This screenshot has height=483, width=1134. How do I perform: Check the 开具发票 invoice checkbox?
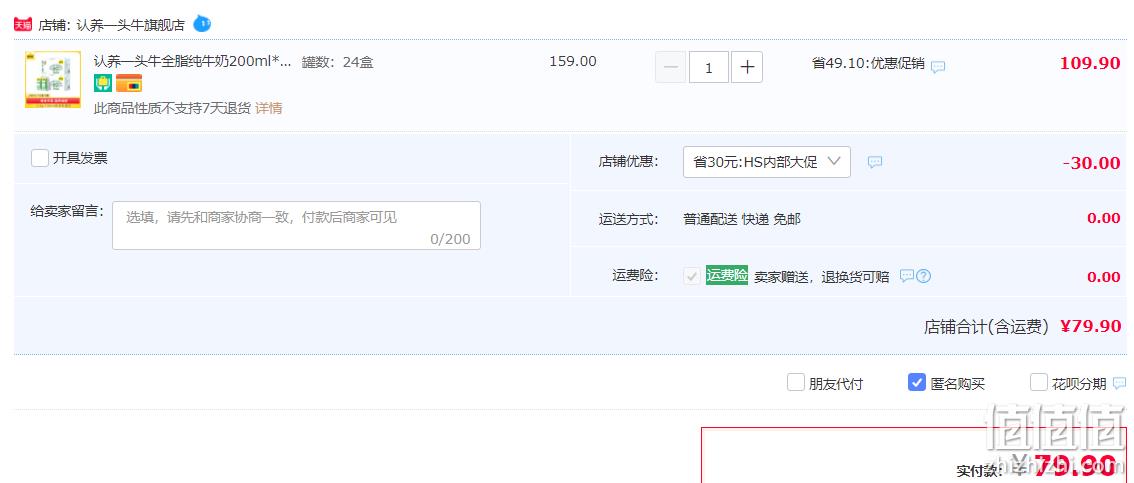click(40, 158)
